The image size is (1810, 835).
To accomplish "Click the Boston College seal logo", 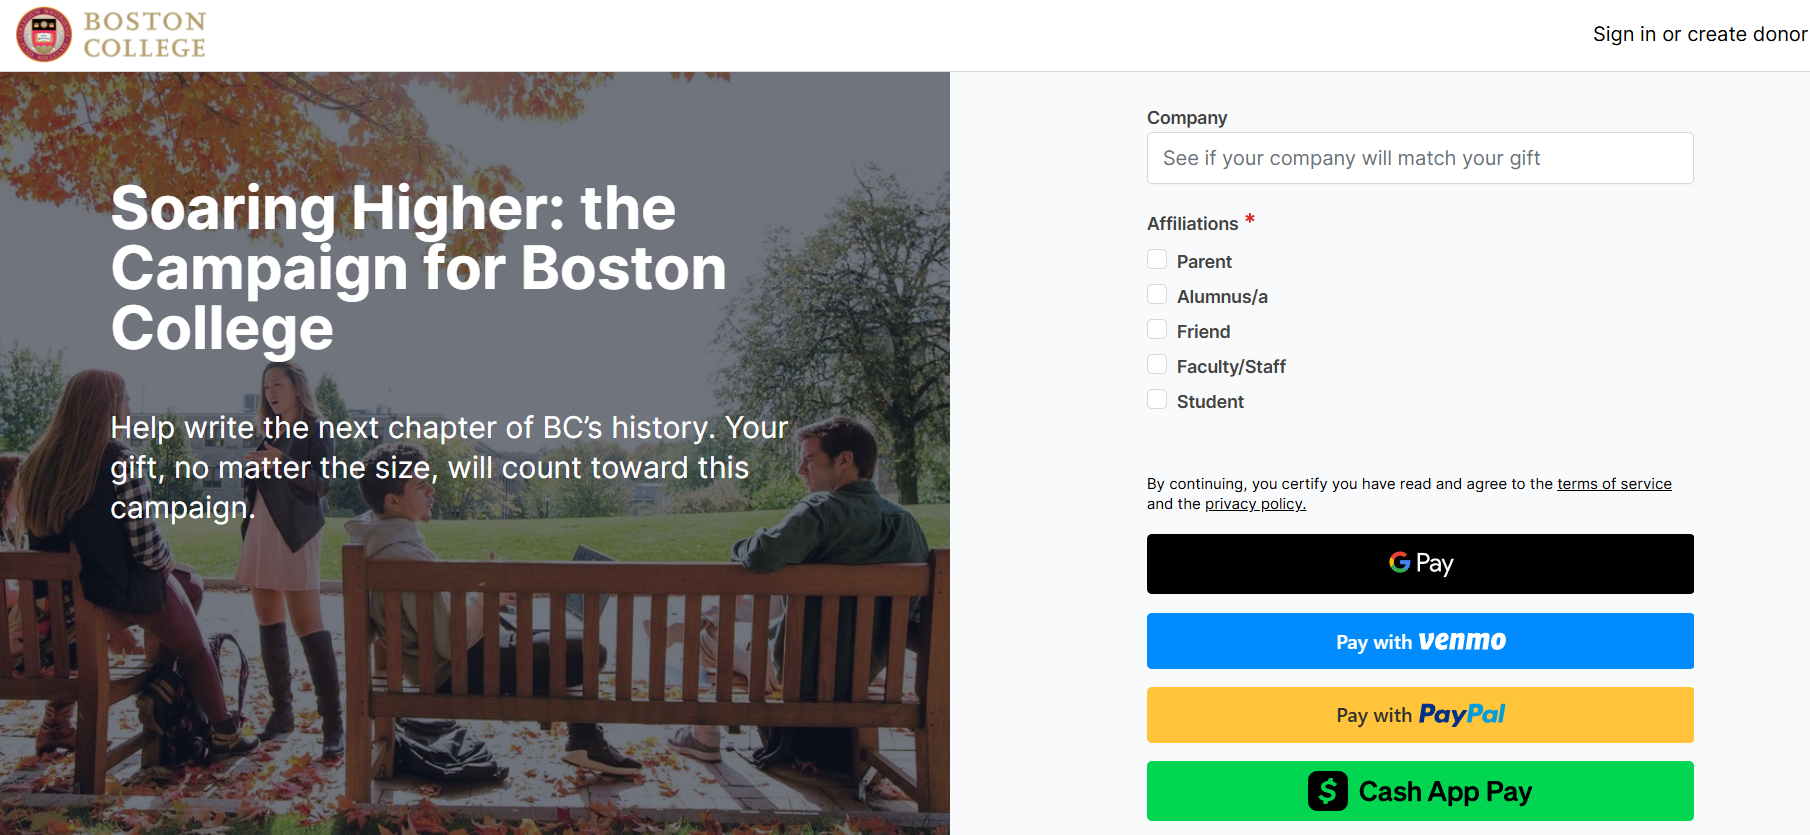I will click(44, 35).
